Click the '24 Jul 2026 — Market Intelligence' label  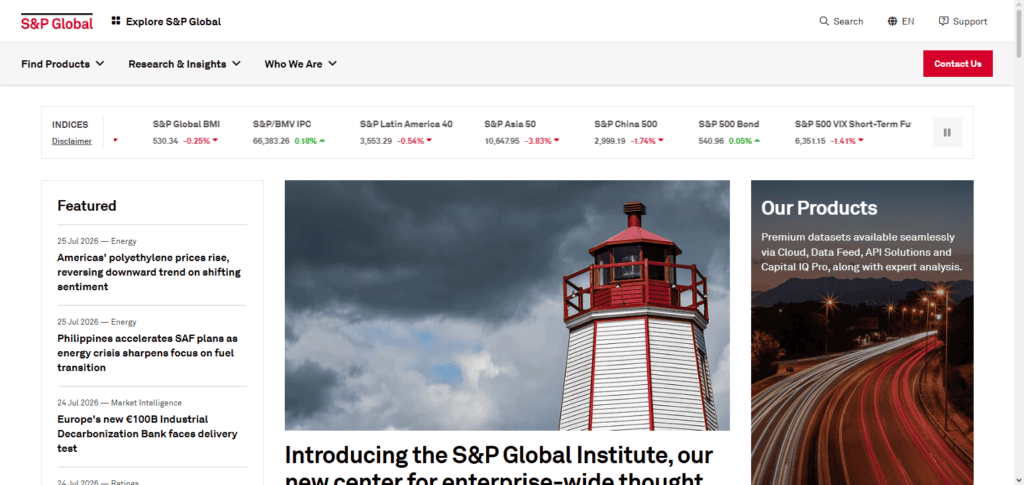120,403
